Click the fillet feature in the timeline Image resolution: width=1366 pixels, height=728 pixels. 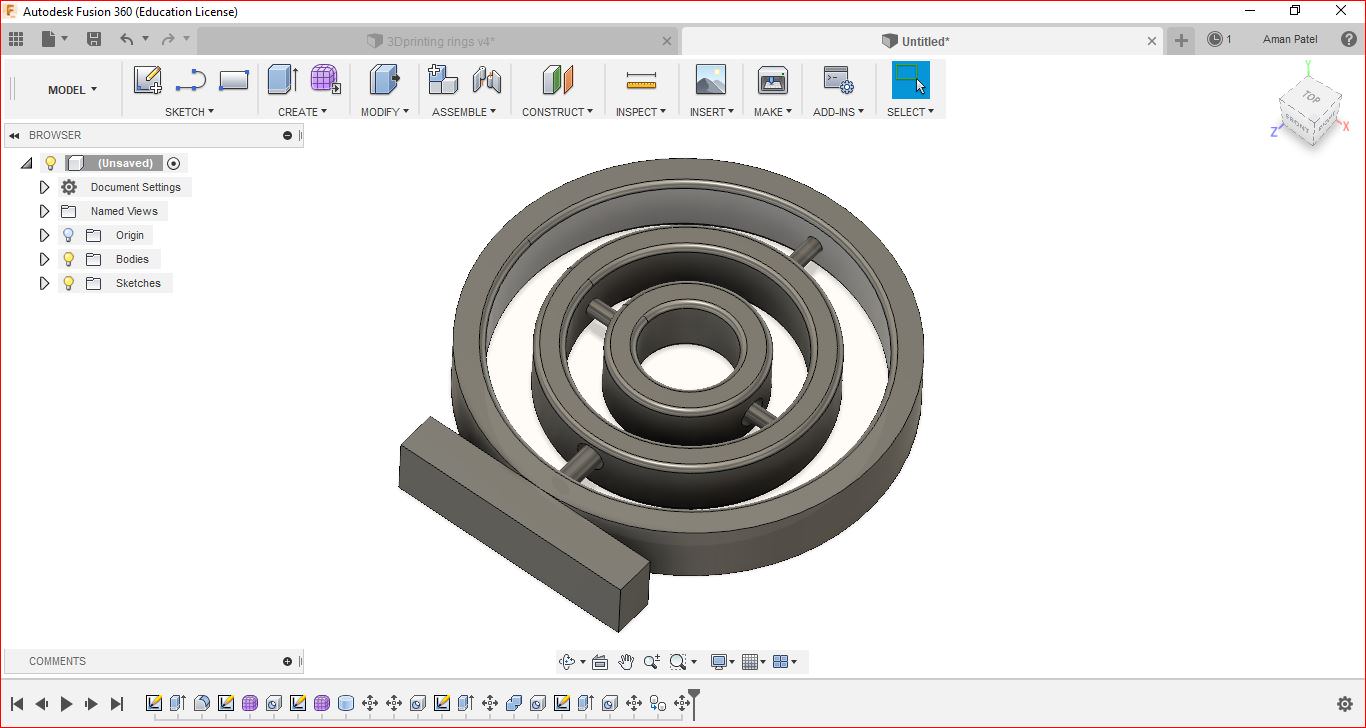coord(202,703)
